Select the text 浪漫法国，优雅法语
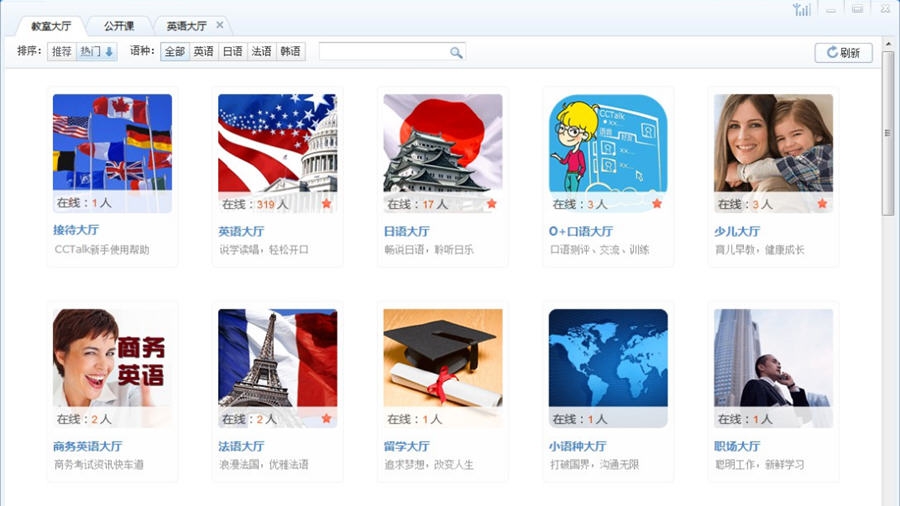The width and height of the screenshot is (900, 506). click(264, 464)
